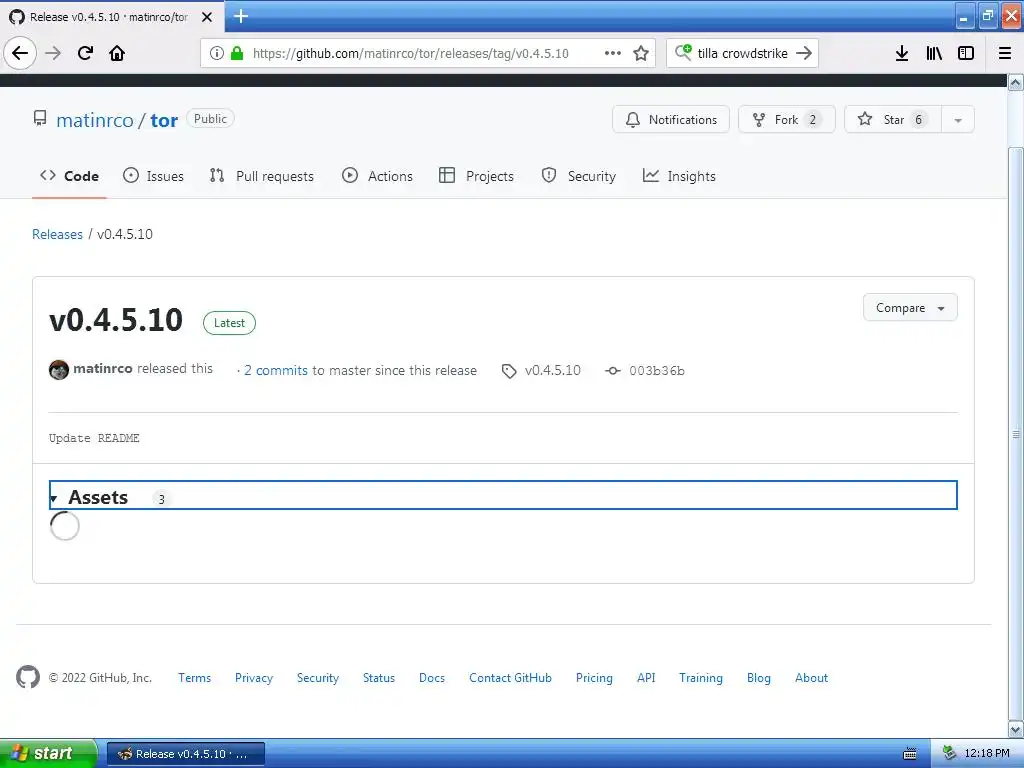The width and height of the screenshot is (1024, 768).
Task: Open the Docs footer link
Action: [432, 678]
